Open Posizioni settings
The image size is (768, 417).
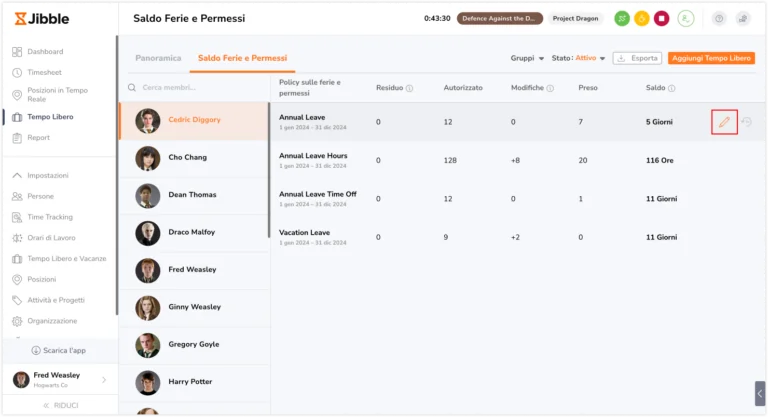(42, 279)
